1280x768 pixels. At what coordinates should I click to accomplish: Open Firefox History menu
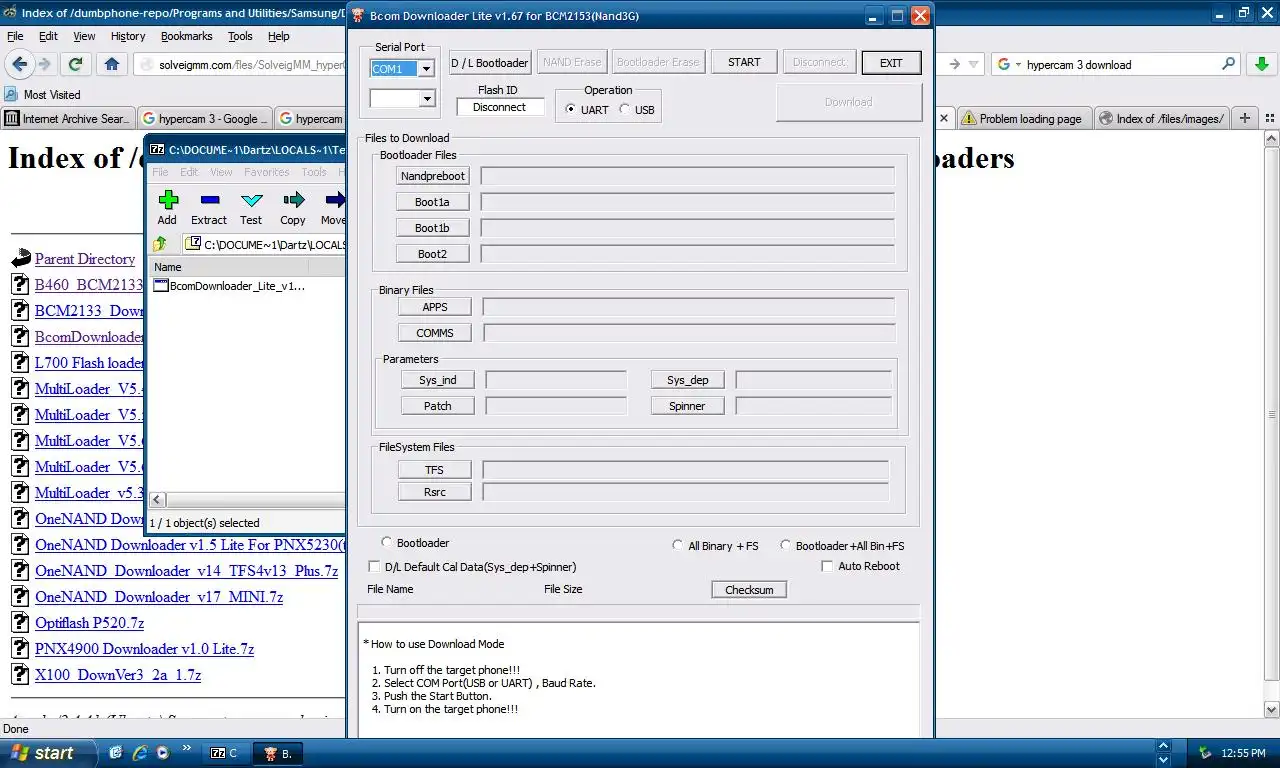click(128, 36)
